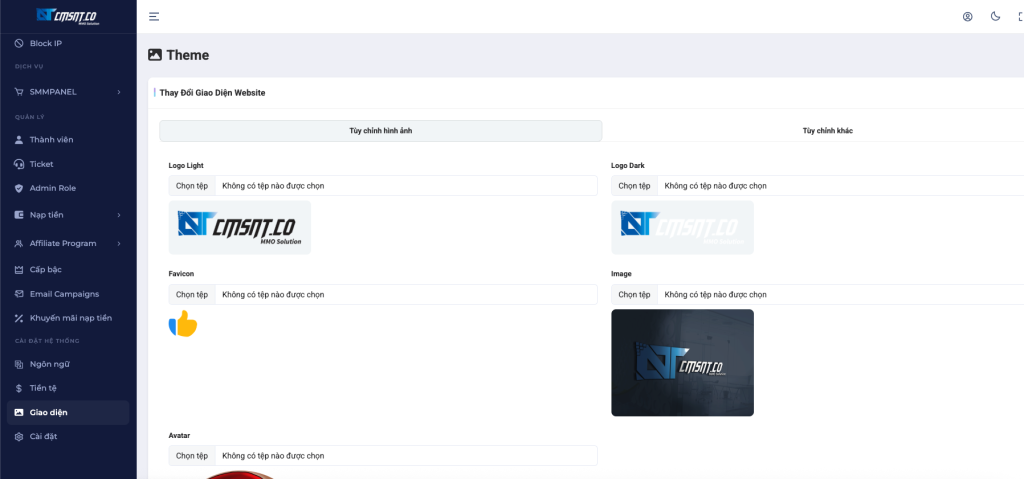Expand the SMMPANEL submenu chevron
This screenshot has width=1024, height=479.
[119, 92]
